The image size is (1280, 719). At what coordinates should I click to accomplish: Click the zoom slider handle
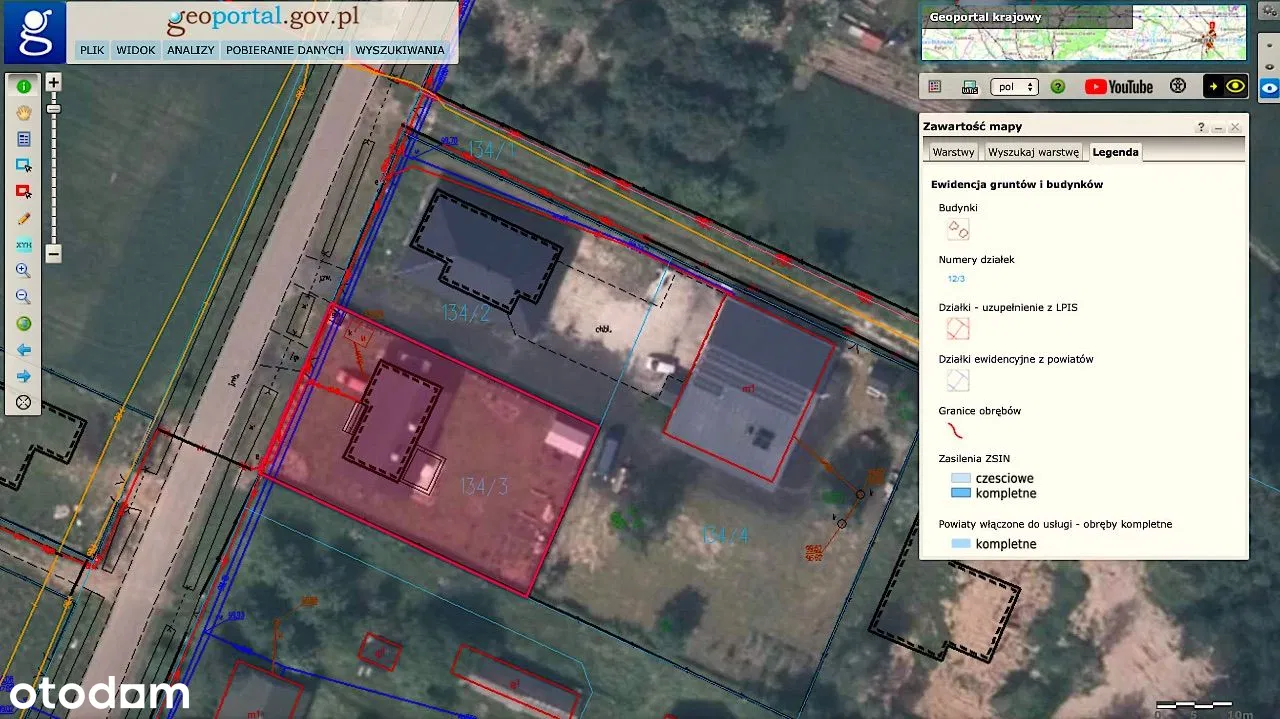54,108
